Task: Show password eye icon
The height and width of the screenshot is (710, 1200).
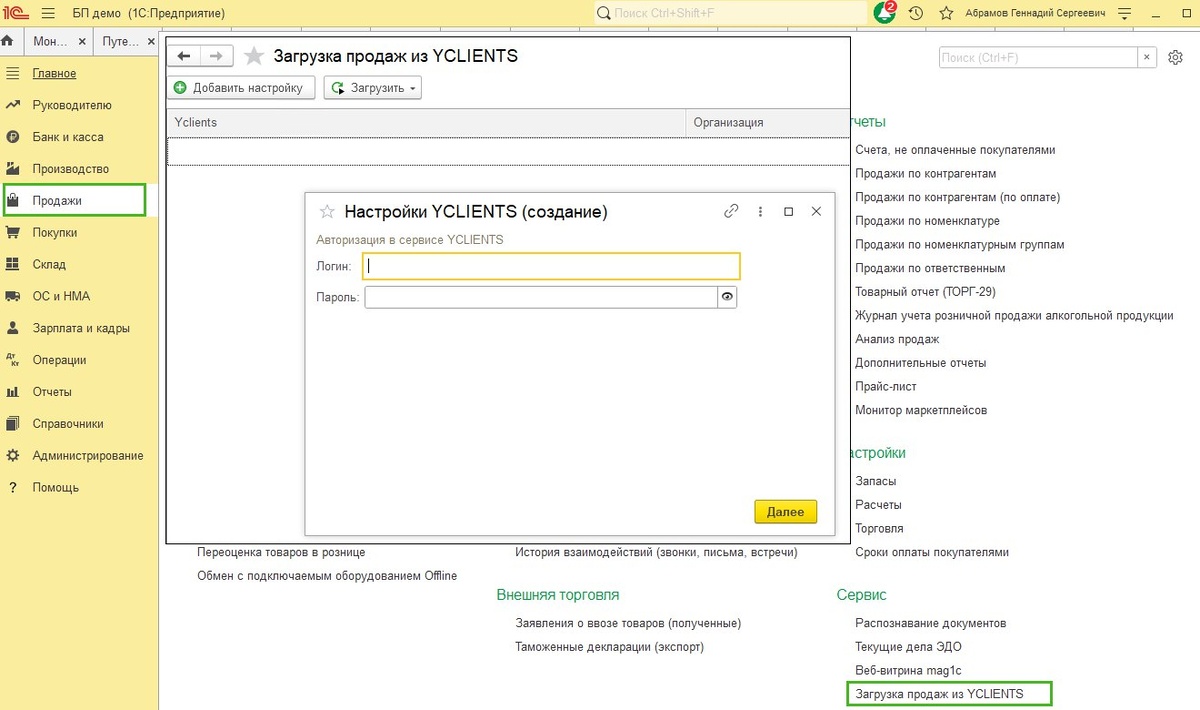Action: pos(727,297)
